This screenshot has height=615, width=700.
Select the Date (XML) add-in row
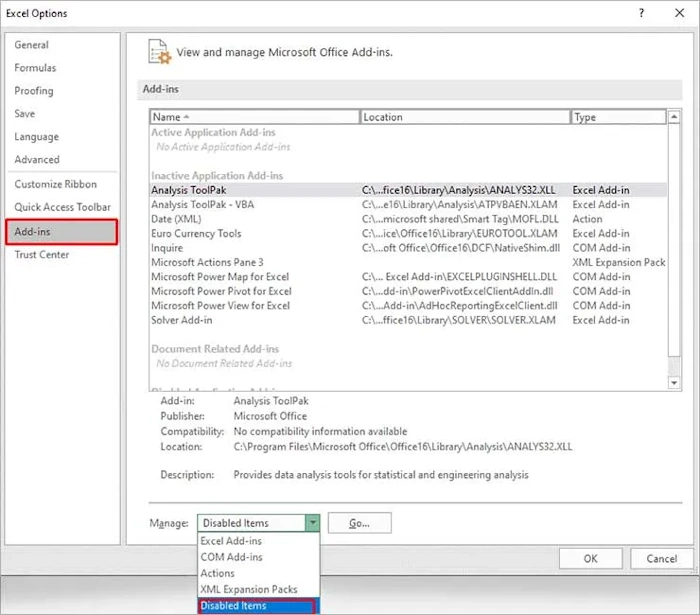pyautogui.click(x=408, y=219)
